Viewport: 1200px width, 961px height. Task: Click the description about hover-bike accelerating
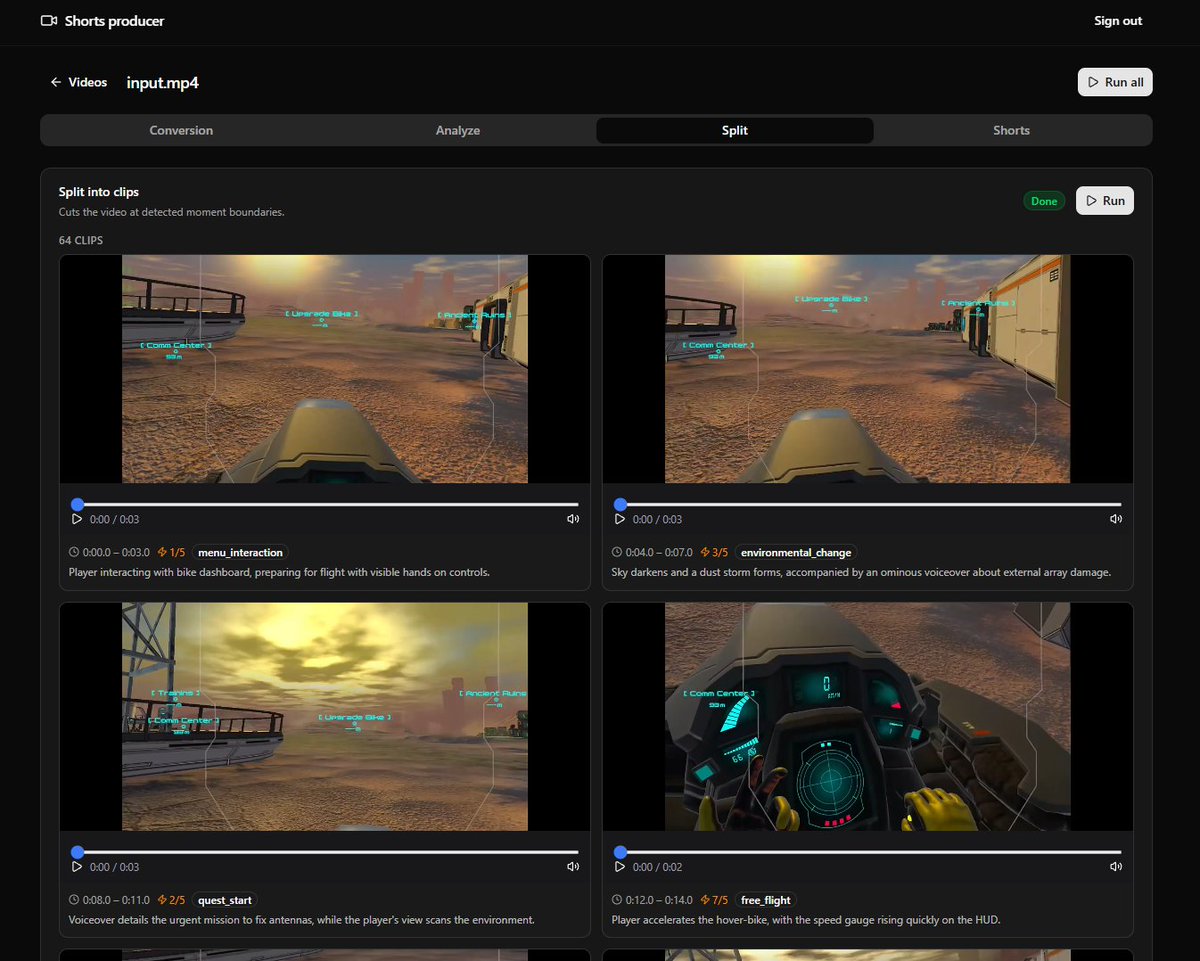(806, 920)
